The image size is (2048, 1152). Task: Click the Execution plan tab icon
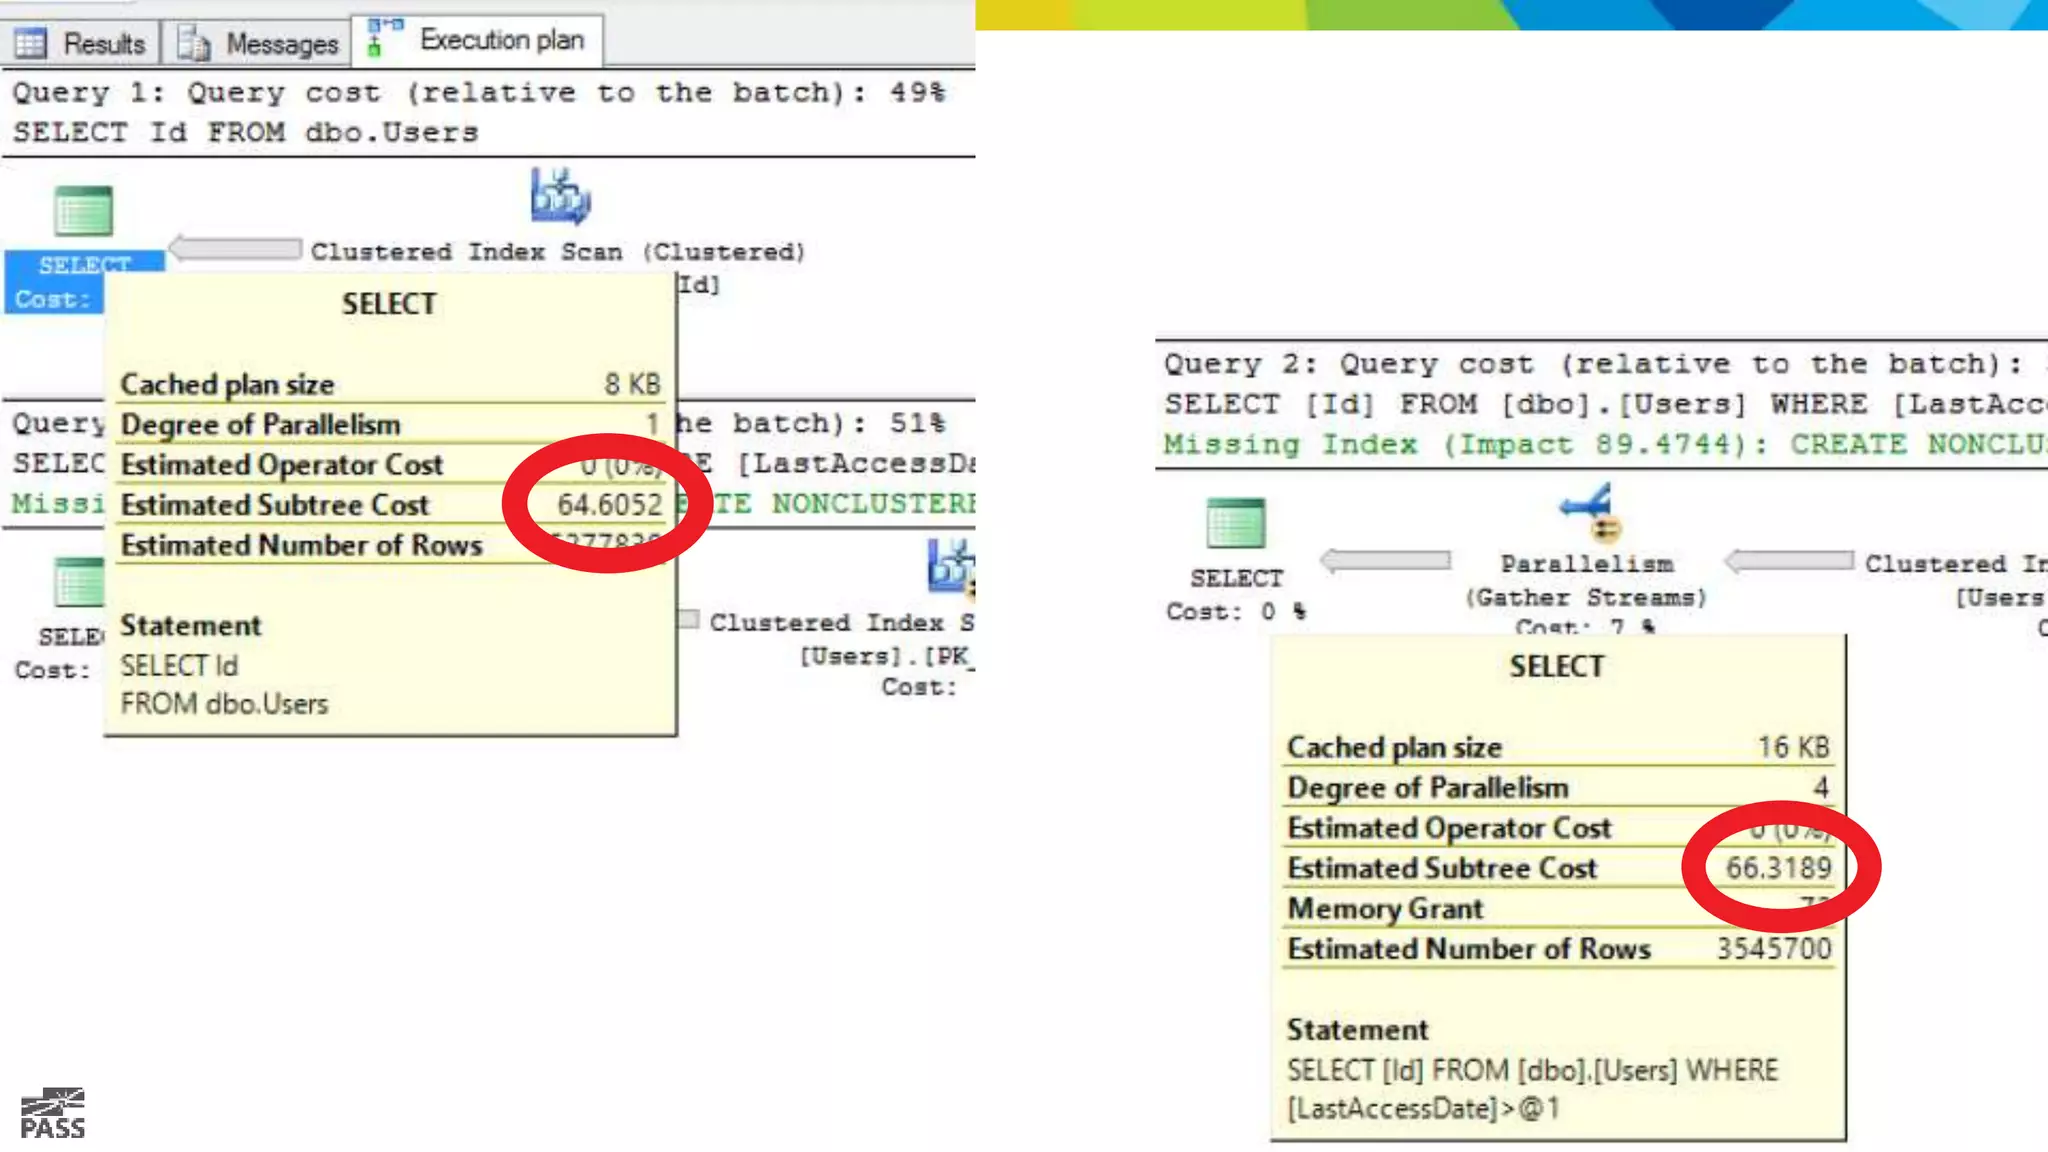[383, 38]
